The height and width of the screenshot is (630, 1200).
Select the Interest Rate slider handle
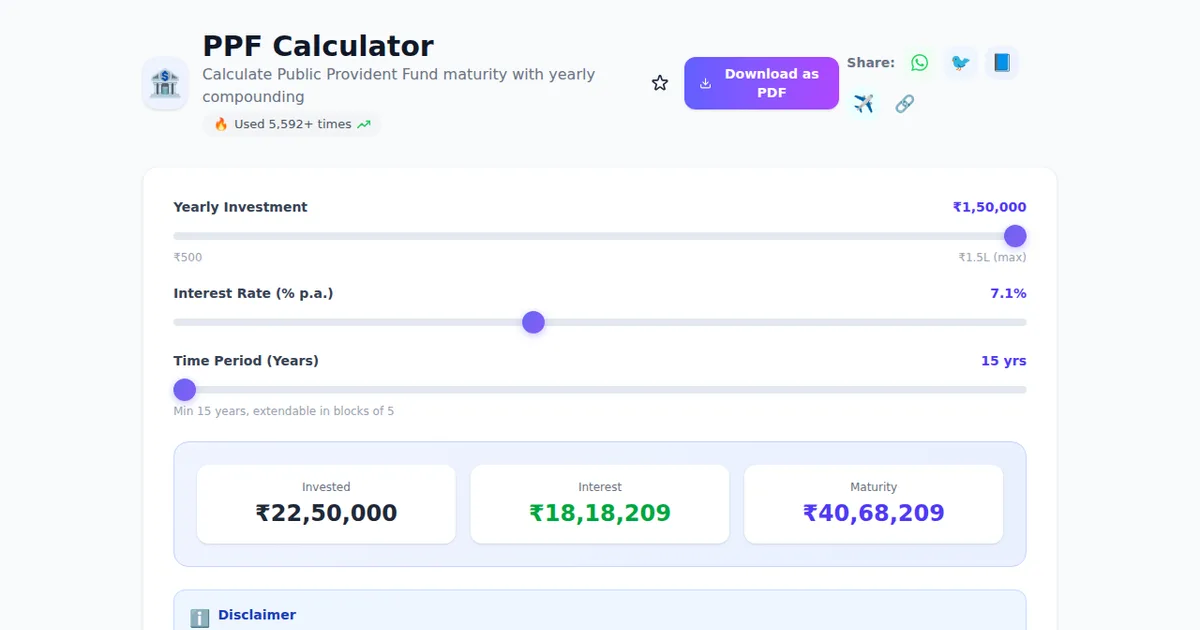(x=533, y=322)
